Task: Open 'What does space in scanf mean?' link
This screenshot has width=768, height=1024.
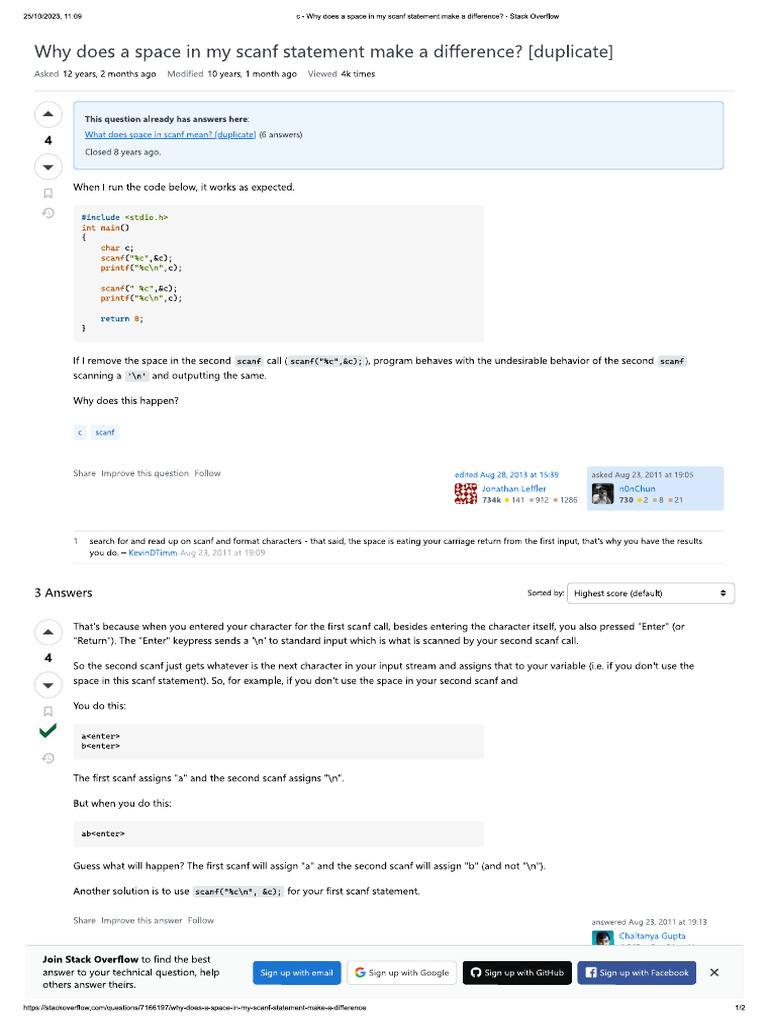Action: pyautogui.click(x=170, y=134)
